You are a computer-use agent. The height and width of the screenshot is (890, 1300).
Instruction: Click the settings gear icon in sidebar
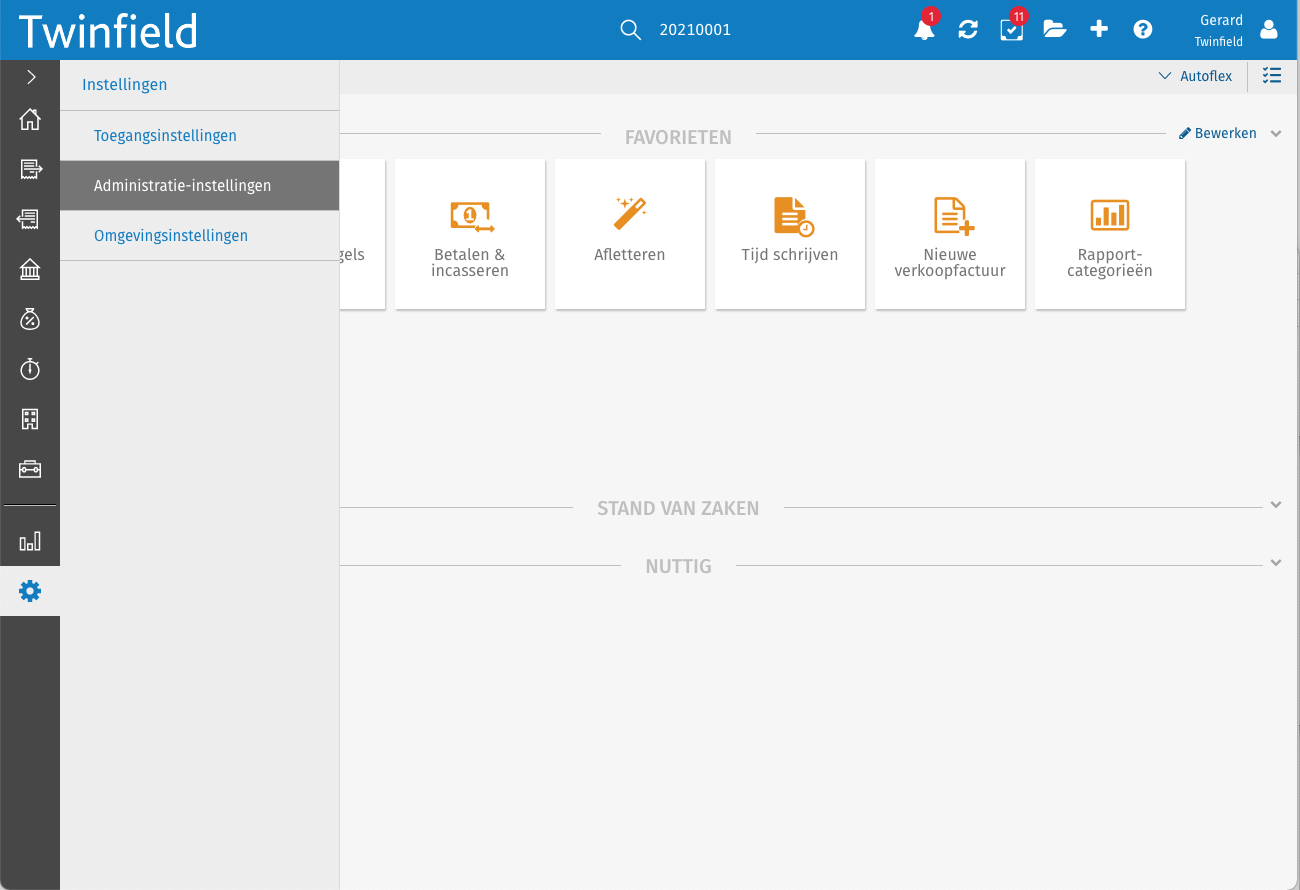[30, 591]
